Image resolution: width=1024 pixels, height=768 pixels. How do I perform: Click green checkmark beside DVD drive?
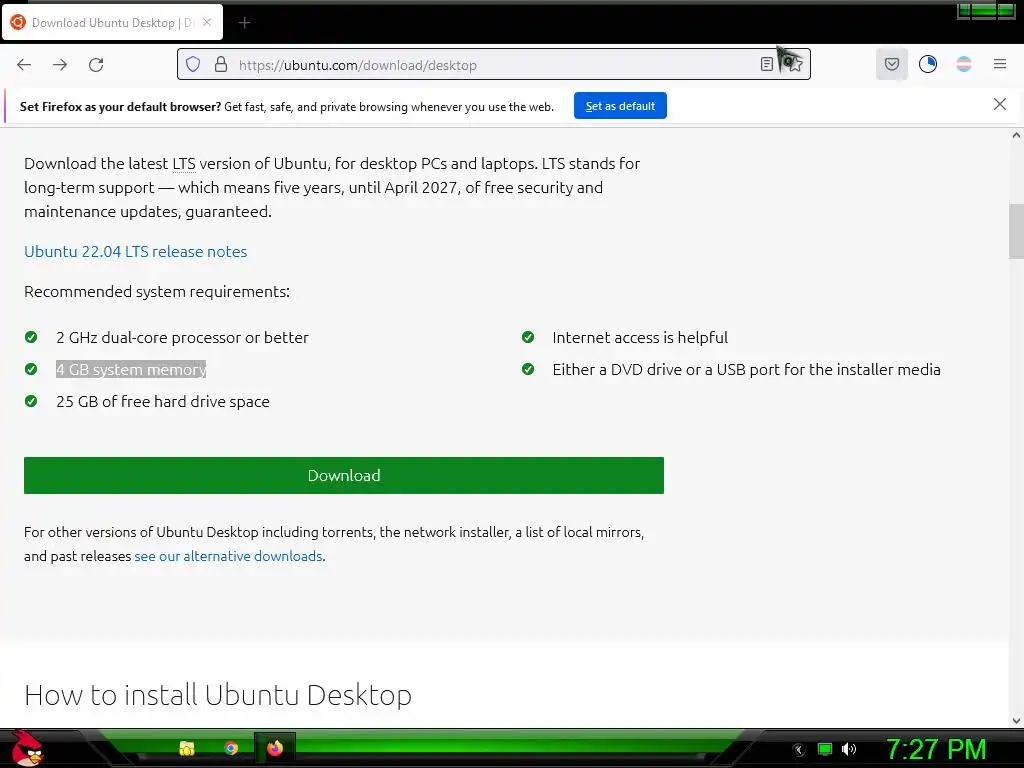(x=528, y=369)
